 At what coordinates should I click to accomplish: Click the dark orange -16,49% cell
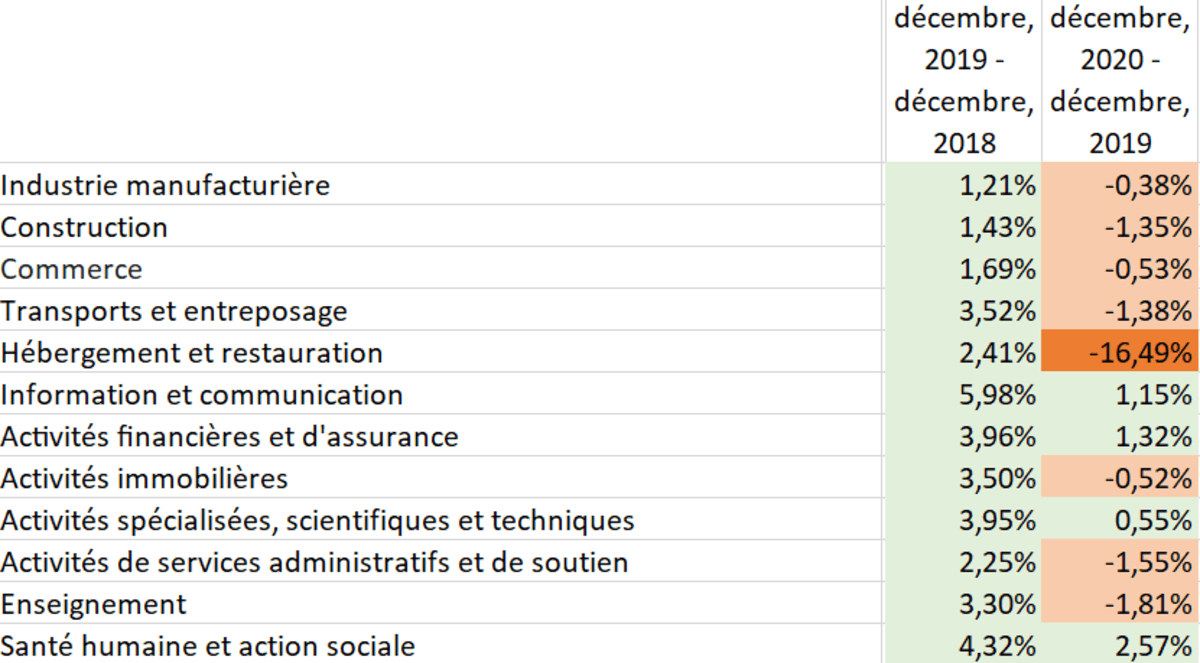pyautogui.click(x=1120, y=353)
